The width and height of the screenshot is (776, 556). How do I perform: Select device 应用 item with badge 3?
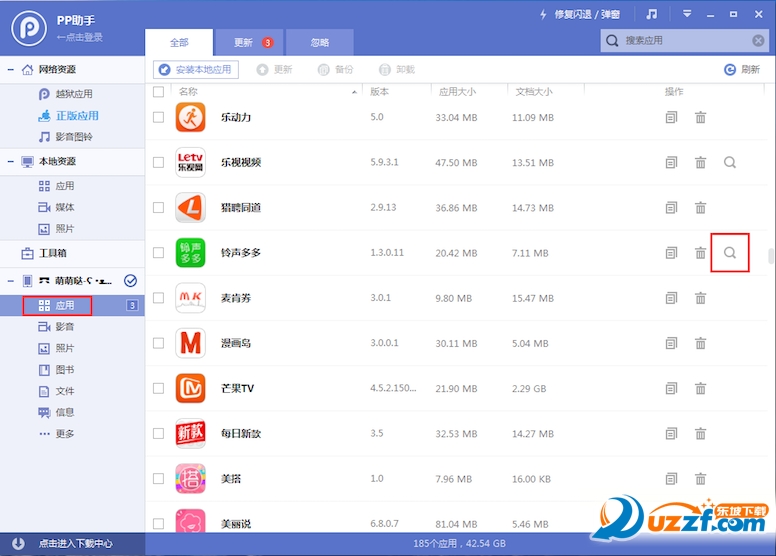72,305
